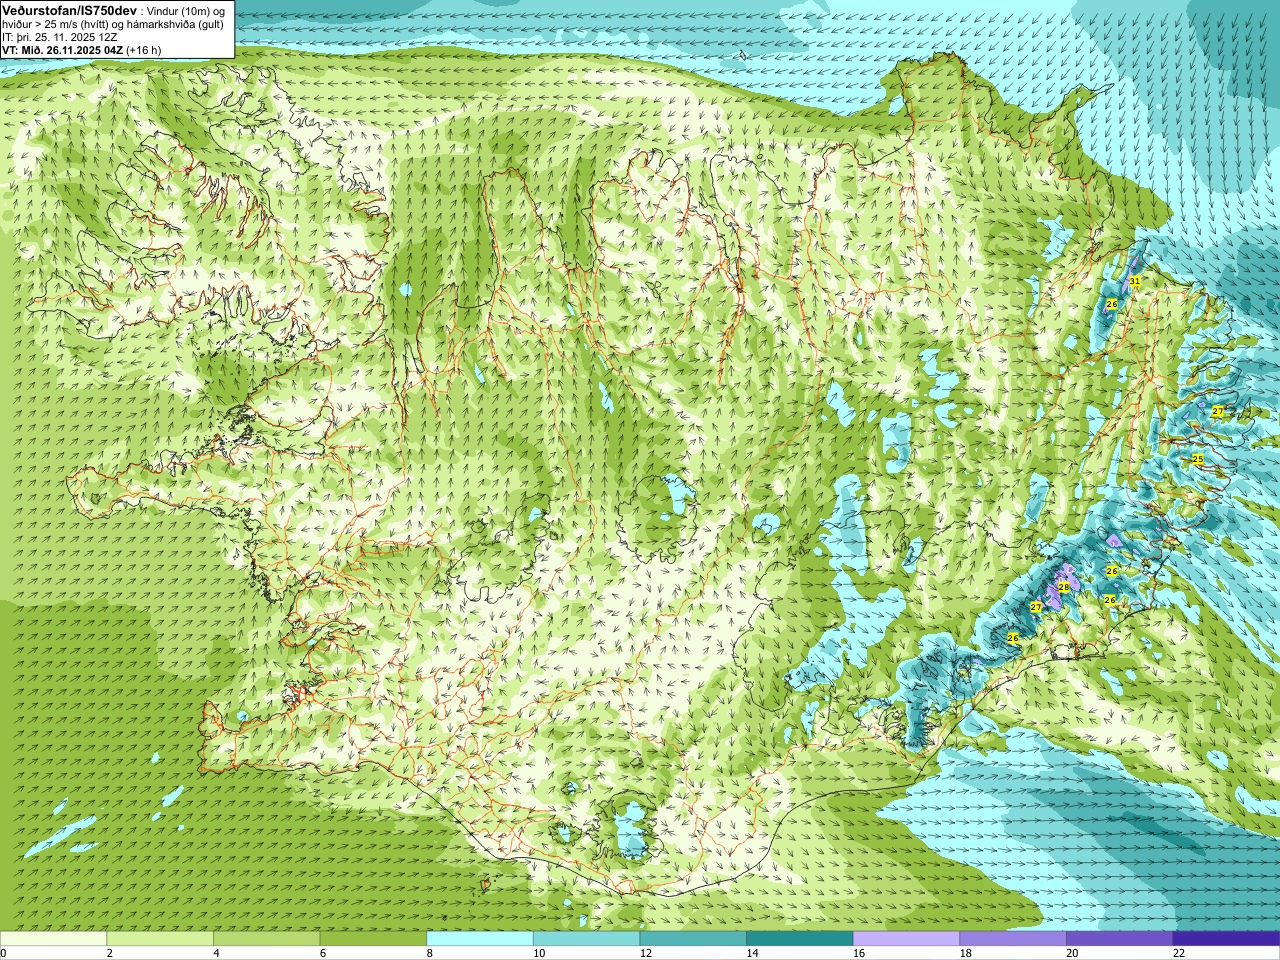Viewport: 1280px width, 960px height.
Task: Click the "IT: þri. 25. 11. 2025 12Z" line
Action: coord(60,36)
